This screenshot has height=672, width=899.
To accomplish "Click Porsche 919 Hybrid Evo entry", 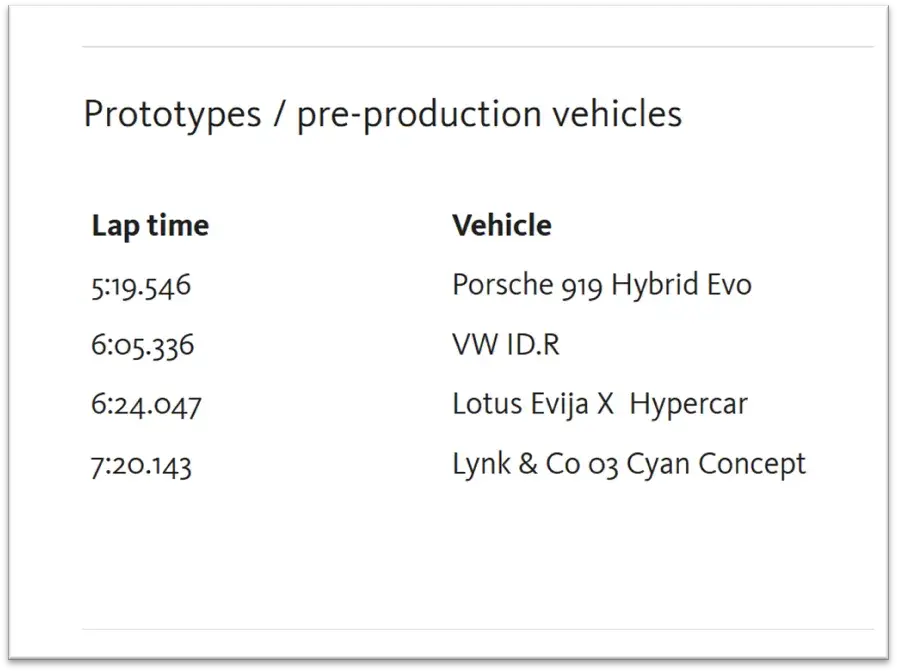I will 602,285.
